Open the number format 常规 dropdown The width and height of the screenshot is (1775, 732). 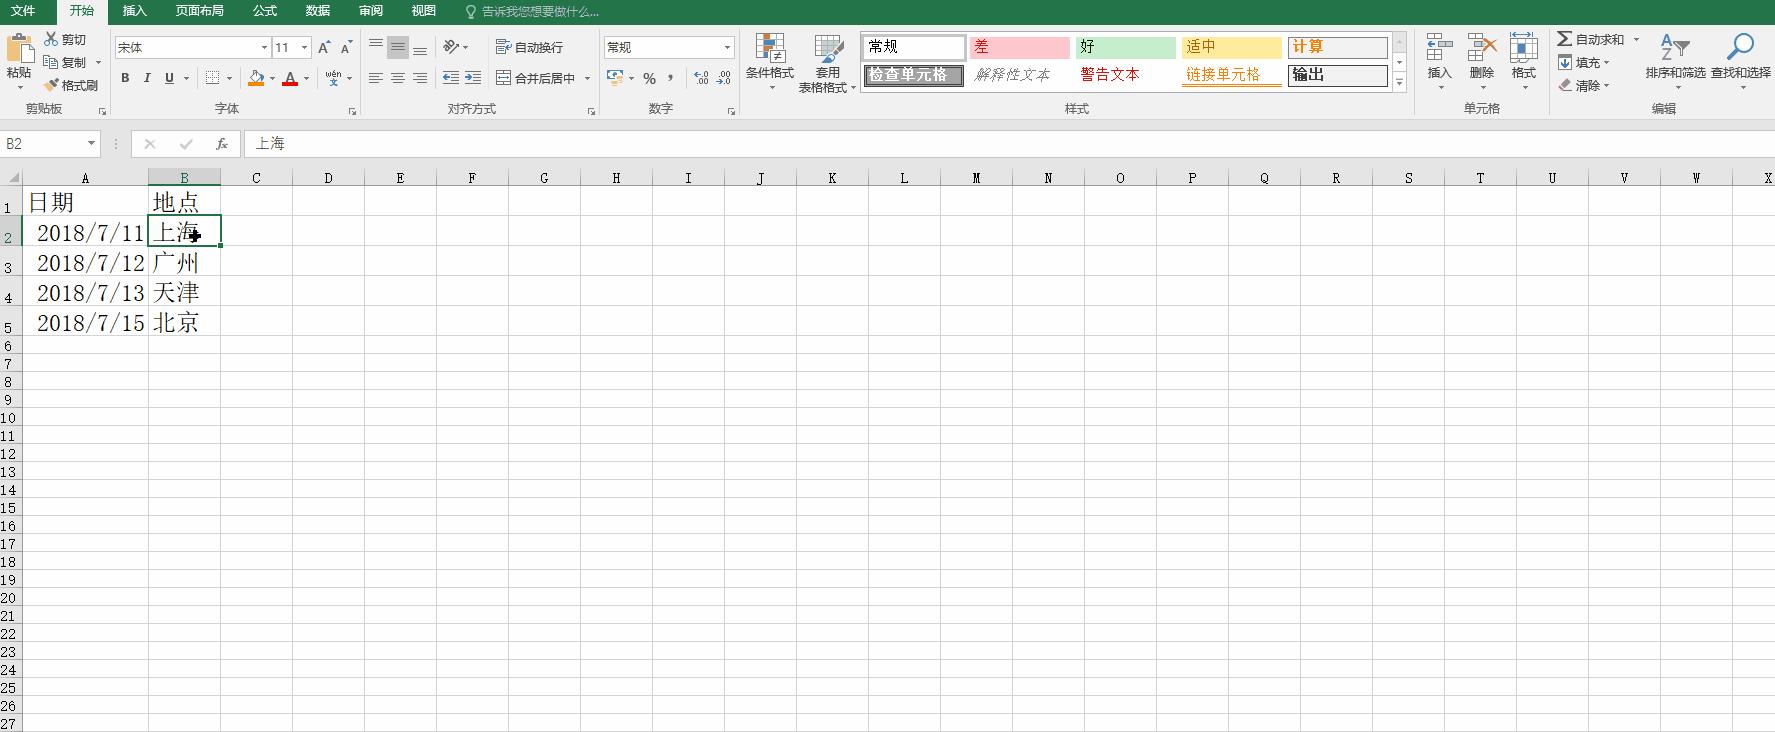(x=727, y=47)
